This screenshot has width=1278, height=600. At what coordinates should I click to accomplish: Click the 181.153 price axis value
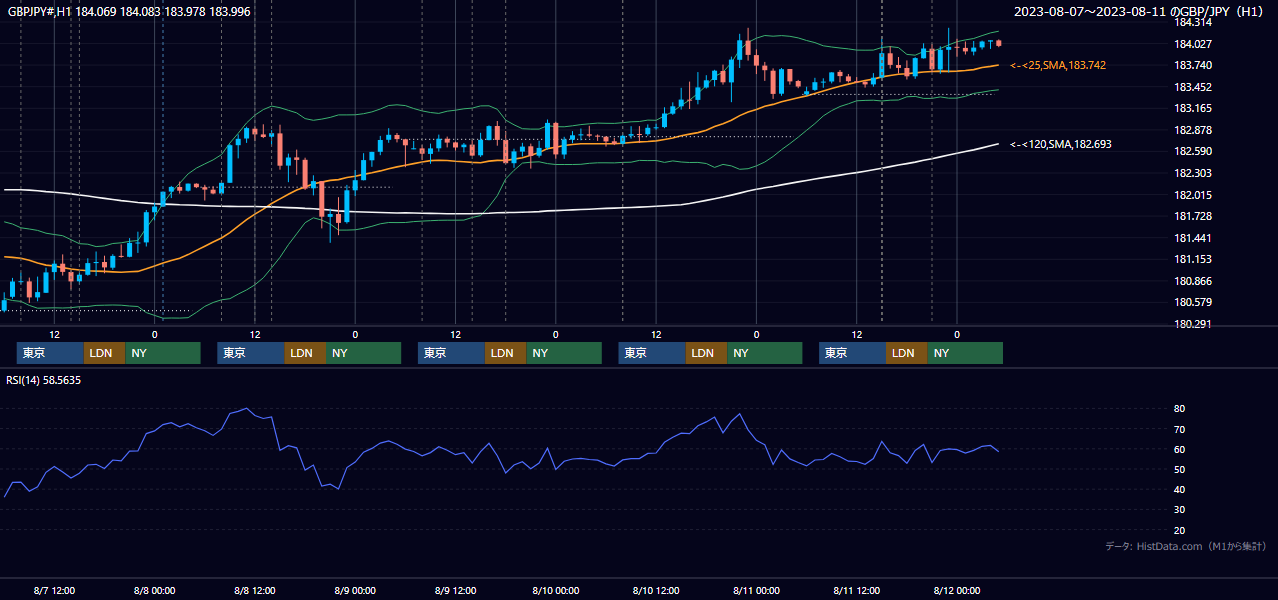point(1193,260)
